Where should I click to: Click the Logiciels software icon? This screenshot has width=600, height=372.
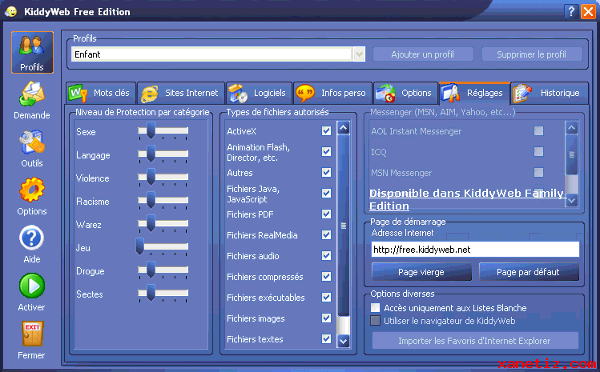pyautogui.click(x=238, y=93)
